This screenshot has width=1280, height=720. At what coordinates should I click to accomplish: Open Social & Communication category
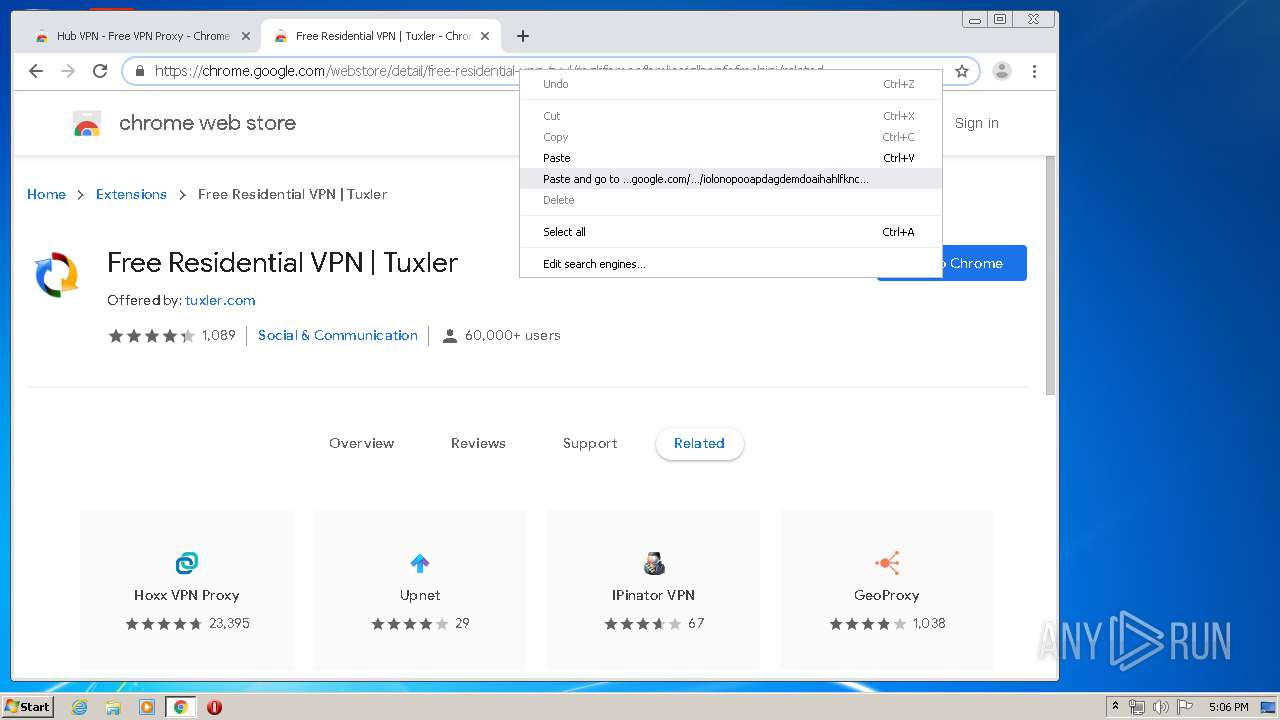tap(338, 335)
